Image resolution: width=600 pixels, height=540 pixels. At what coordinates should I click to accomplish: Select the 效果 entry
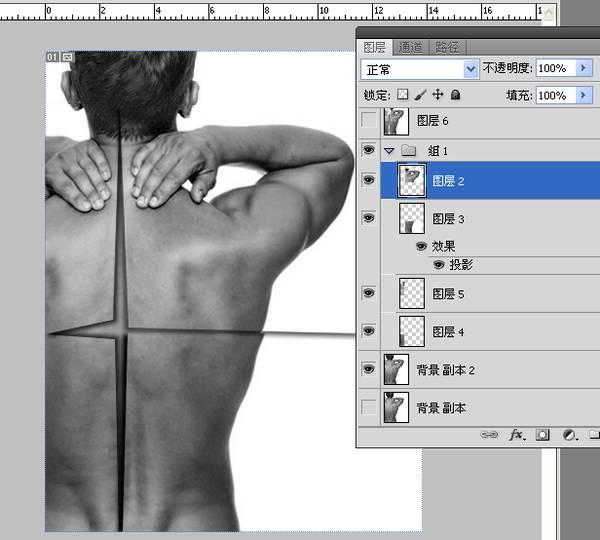[x=443, y=246]
